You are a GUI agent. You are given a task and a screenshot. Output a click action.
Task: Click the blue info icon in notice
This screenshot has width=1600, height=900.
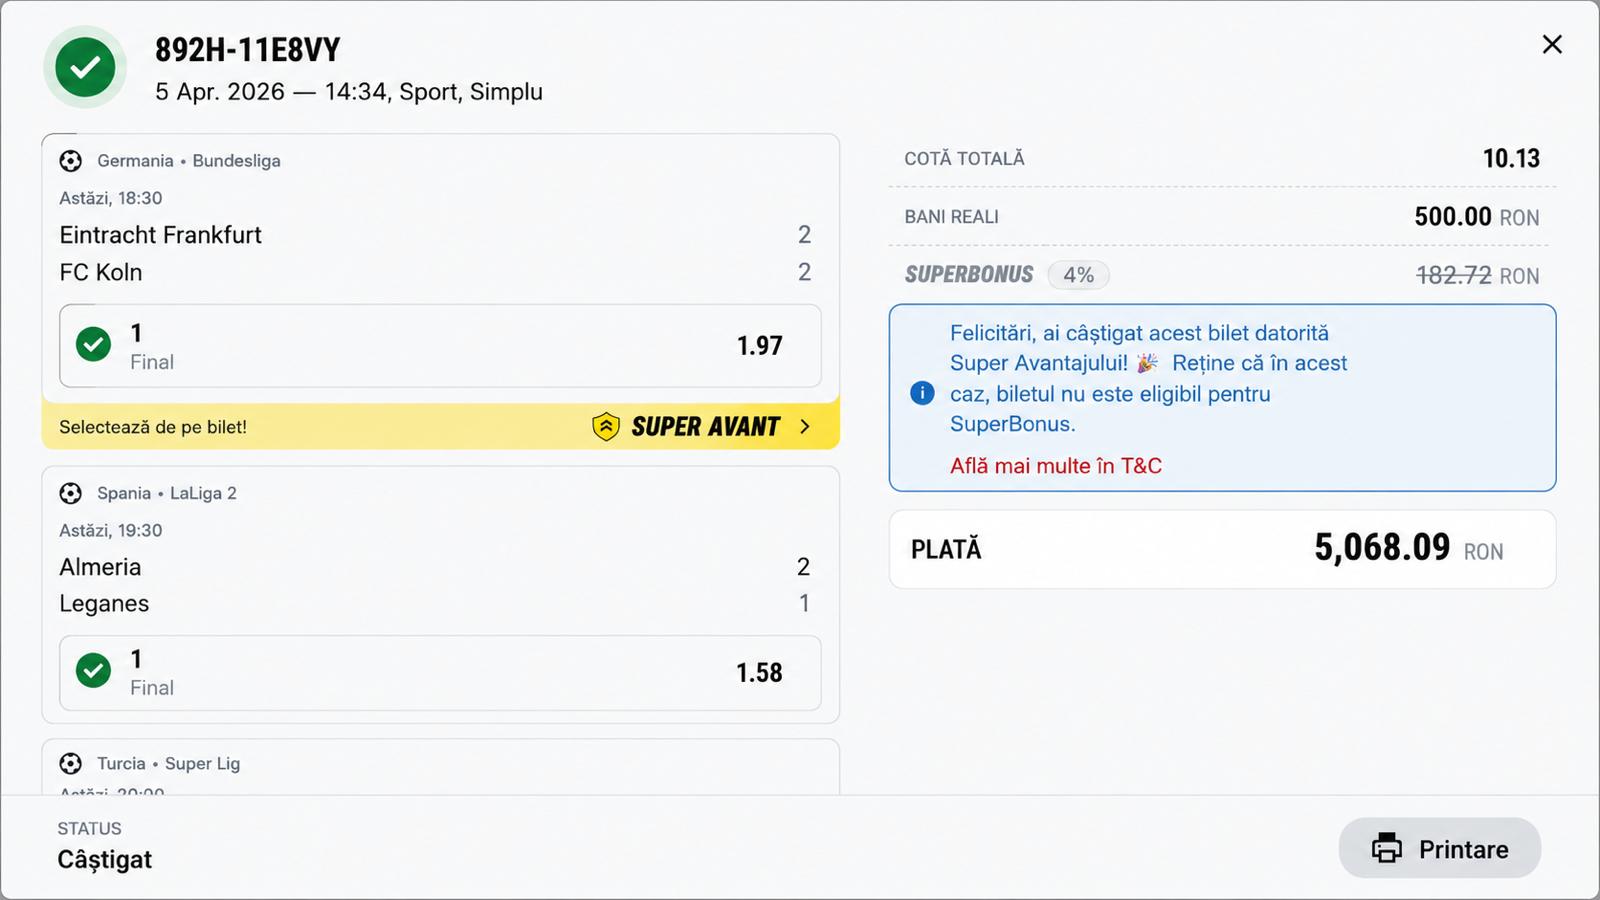click(x=922, y=393)
